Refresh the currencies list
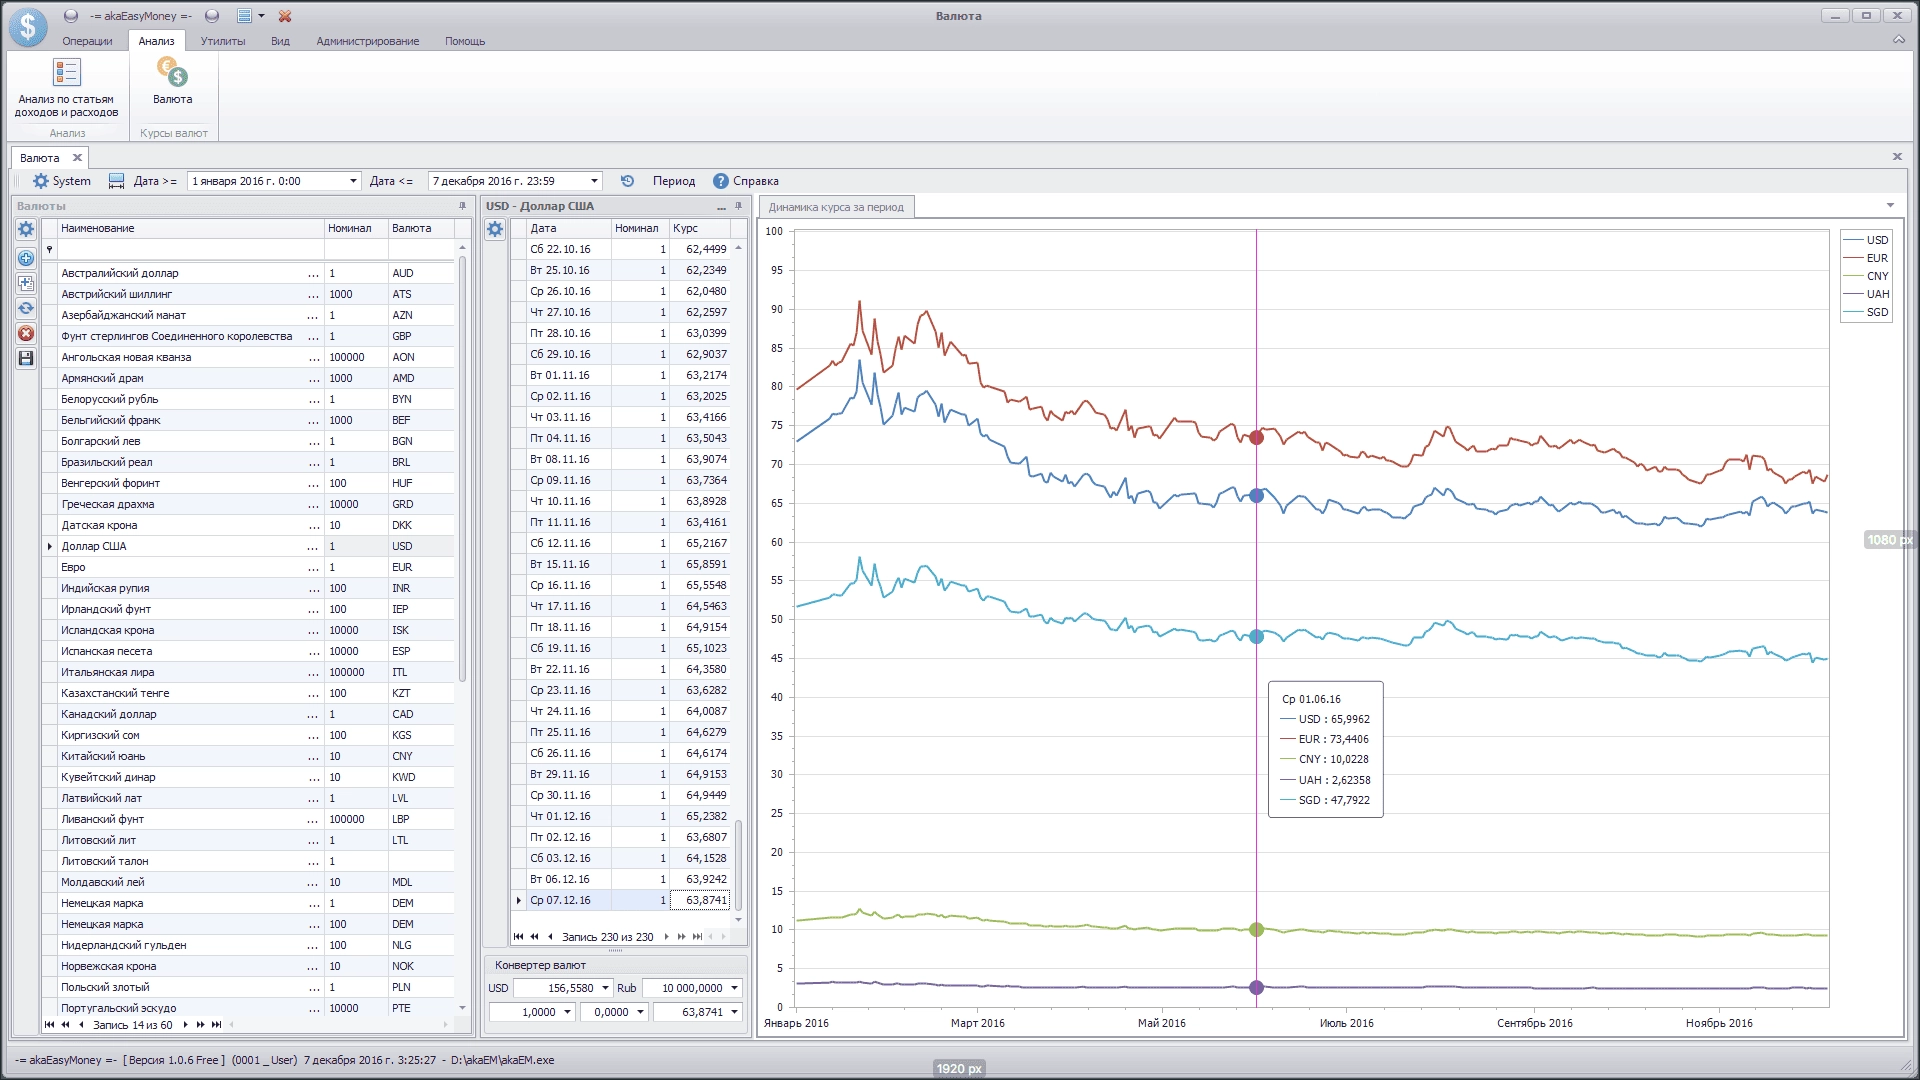The width and height of the screenshot is (1920, 1080). point(26,308)
